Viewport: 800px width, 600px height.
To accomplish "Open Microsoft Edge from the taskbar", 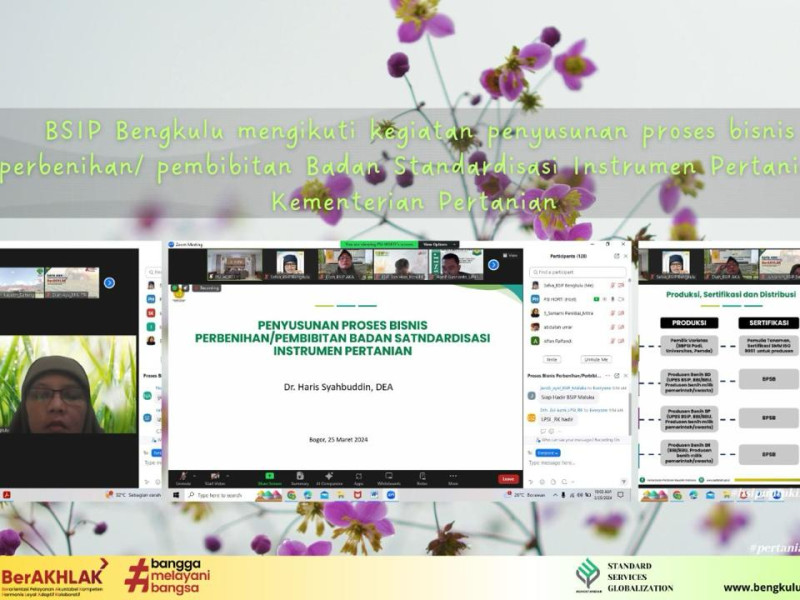I will 308,495.
